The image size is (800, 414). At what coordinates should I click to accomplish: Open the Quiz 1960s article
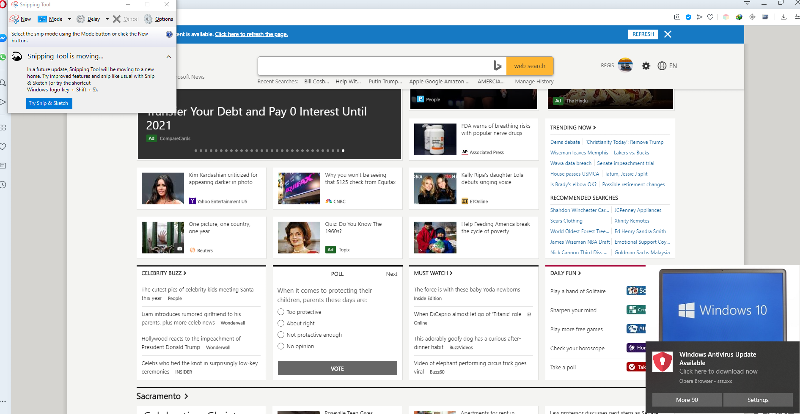coord(337,237)
